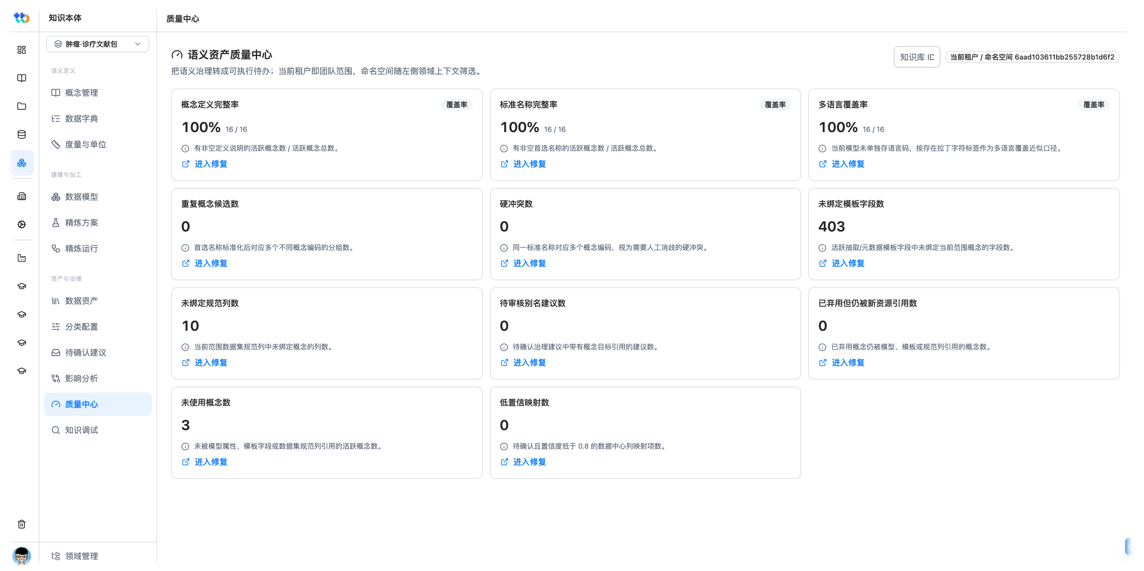The image size is (1144, 571).
Task: Click the value 3 in 未使用概念数
Action: [185, 424]
